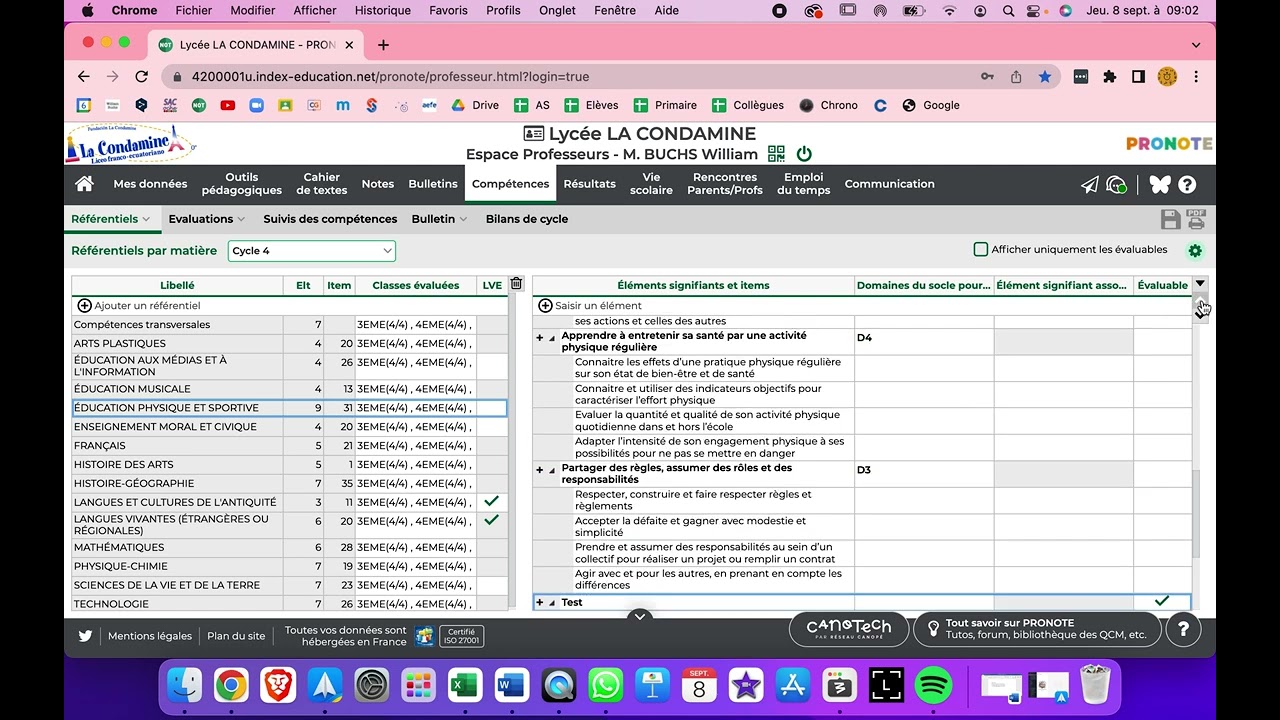Open WhatsApp in the Dock
1280x720 pixels.
click(x=605, y=685)
